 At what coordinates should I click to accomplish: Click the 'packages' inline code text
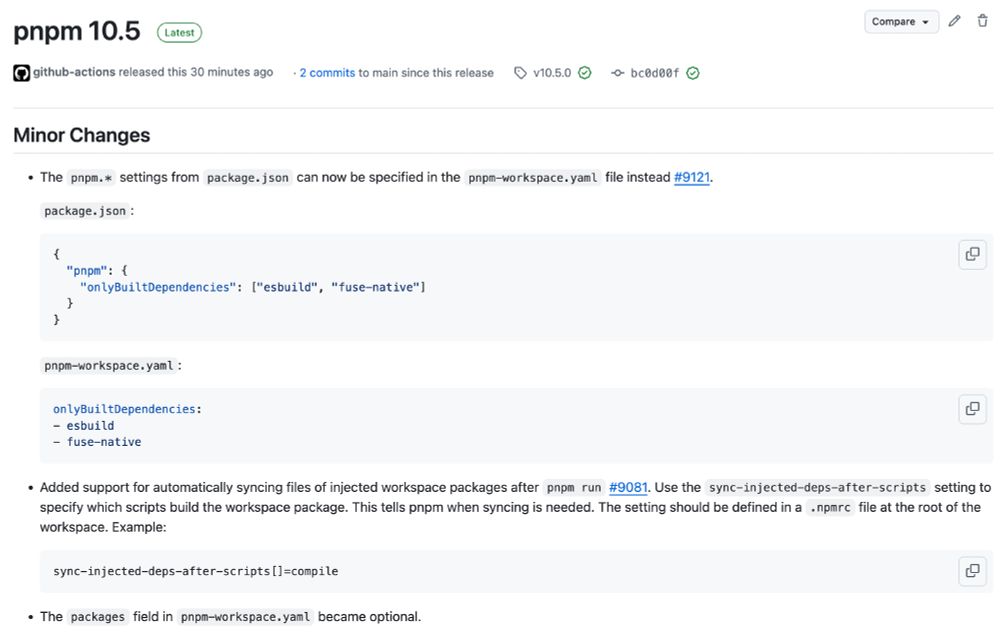point(98,617)
